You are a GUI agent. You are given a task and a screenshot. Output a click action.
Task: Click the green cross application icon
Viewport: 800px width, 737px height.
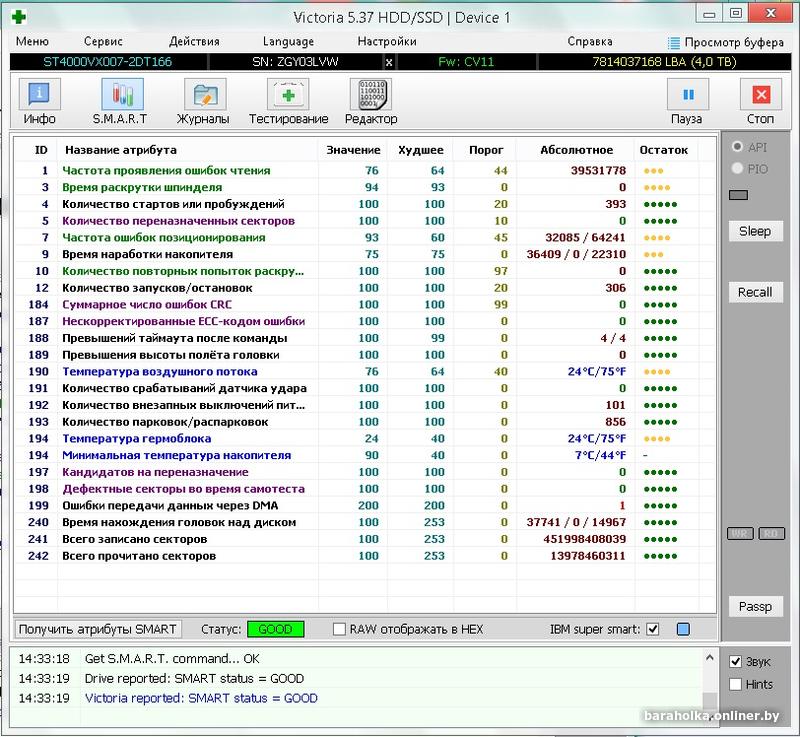click(x=18, y=17)
